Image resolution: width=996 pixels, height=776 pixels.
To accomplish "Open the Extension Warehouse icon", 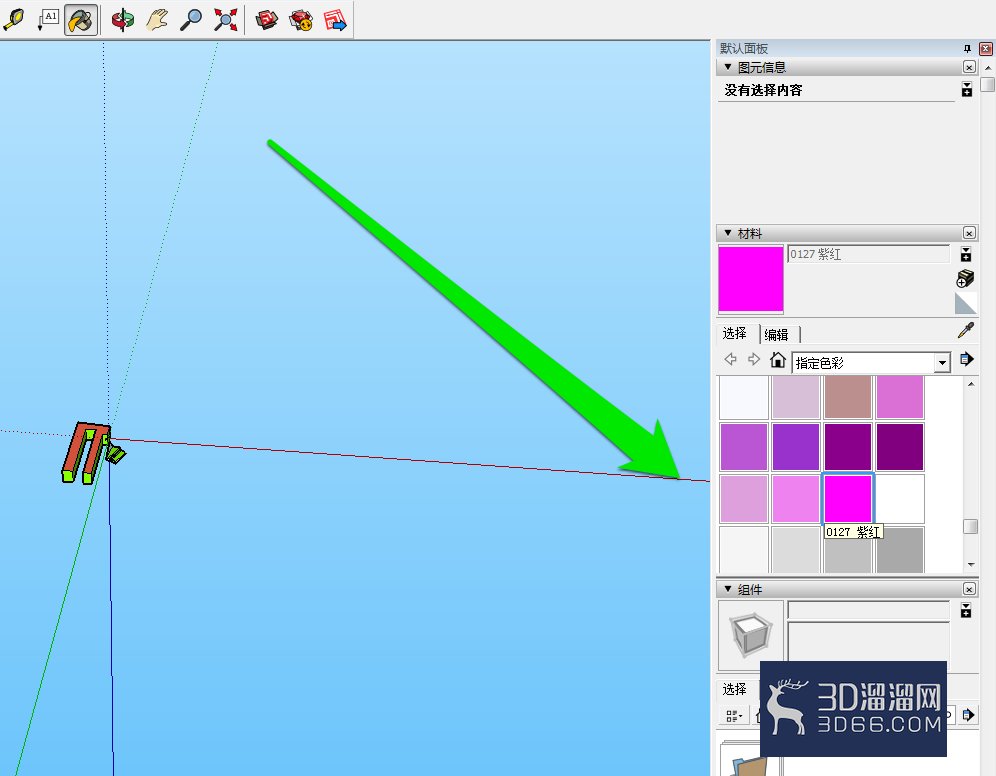I will [x=300, y=20].
